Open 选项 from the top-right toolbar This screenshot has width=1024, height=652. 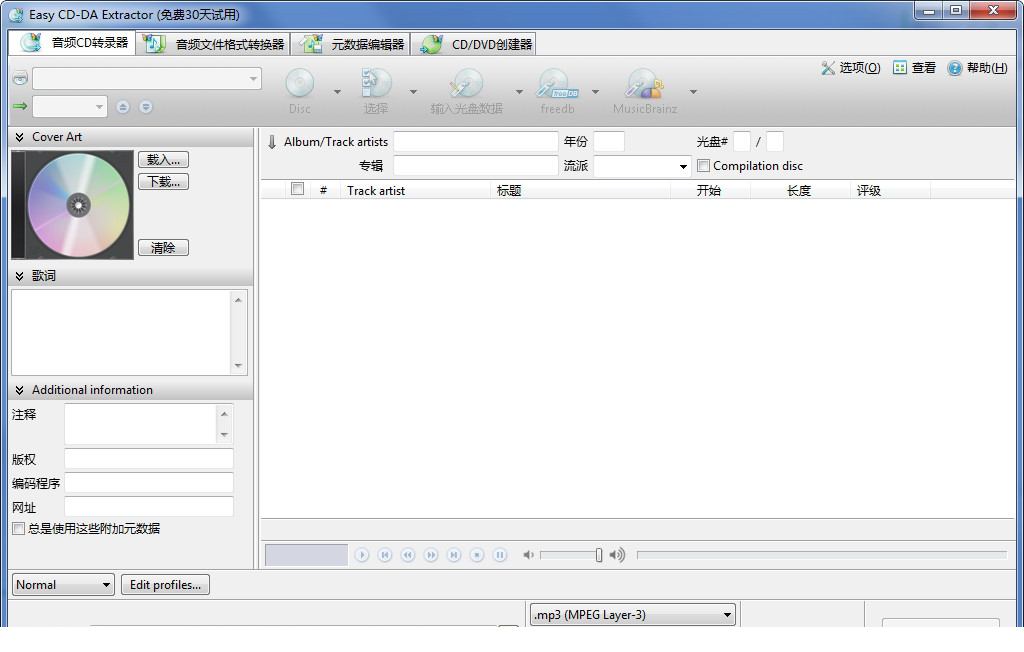point(849,67)
